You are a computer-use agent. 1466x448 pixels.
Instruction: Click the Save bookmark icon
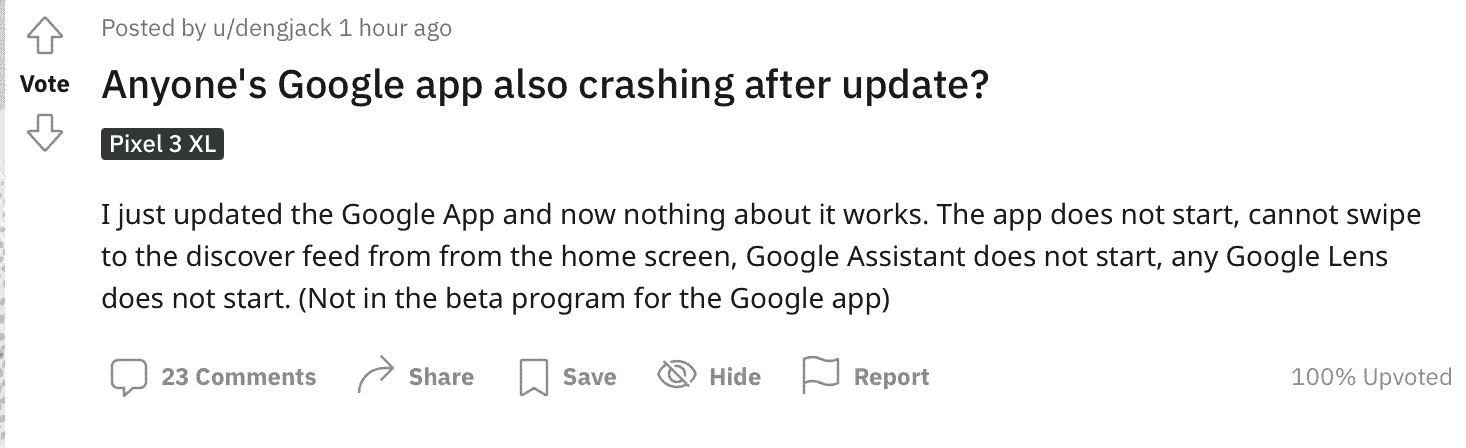tap(534, 378)
